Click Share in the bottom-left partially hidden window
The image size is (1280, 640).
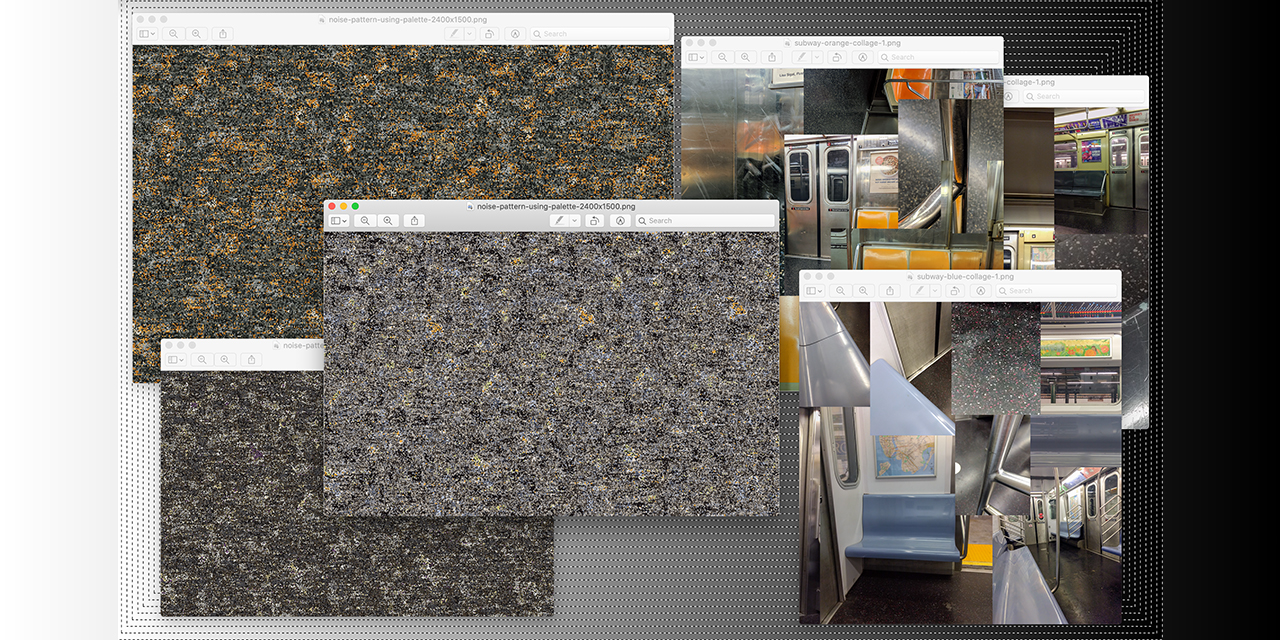[251, 359]
